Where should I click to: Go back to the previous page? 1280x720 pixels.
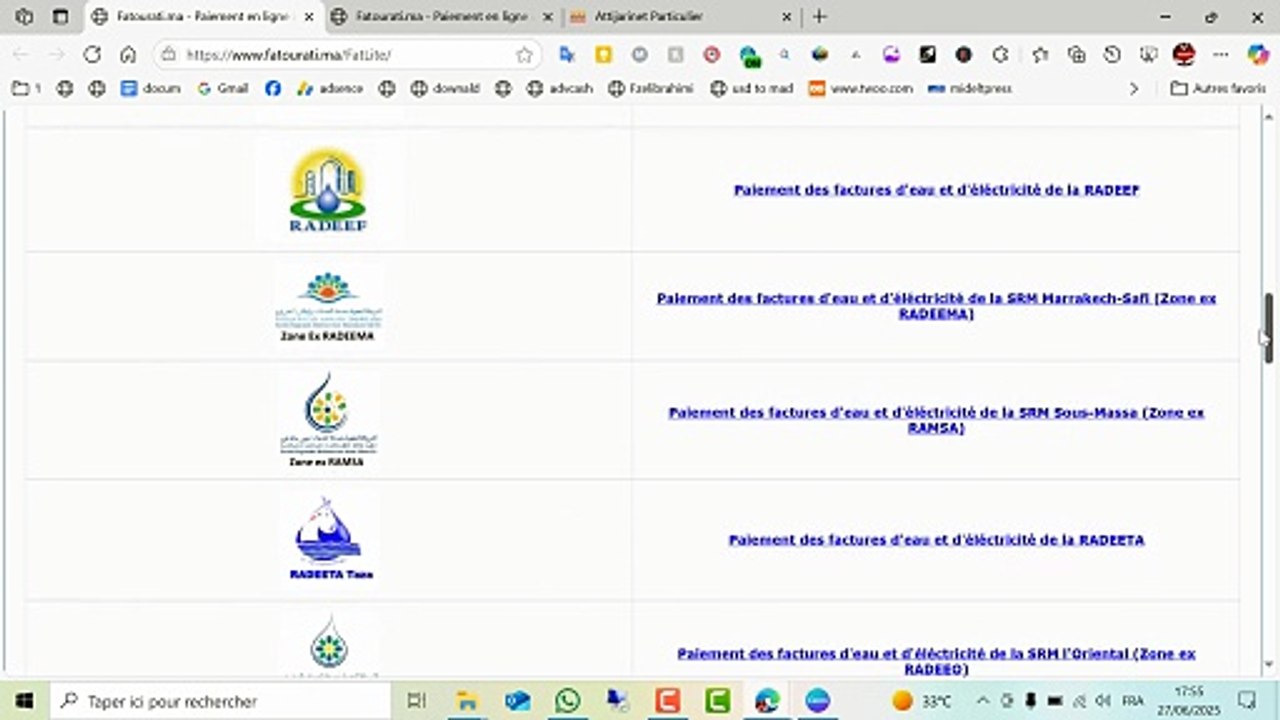click(x=20, y=55)
